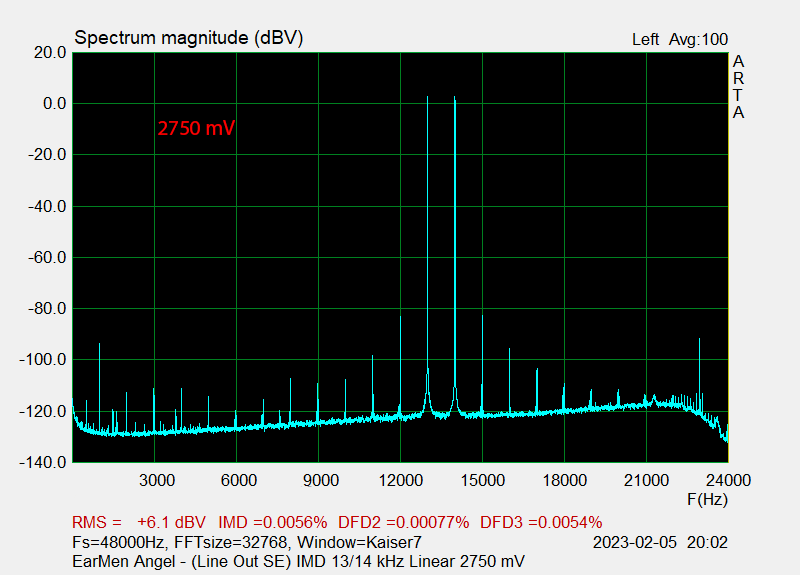Click the '24000' frequency axis label
This screenshot has width=800, height=575.
click(x=728, y=481)
